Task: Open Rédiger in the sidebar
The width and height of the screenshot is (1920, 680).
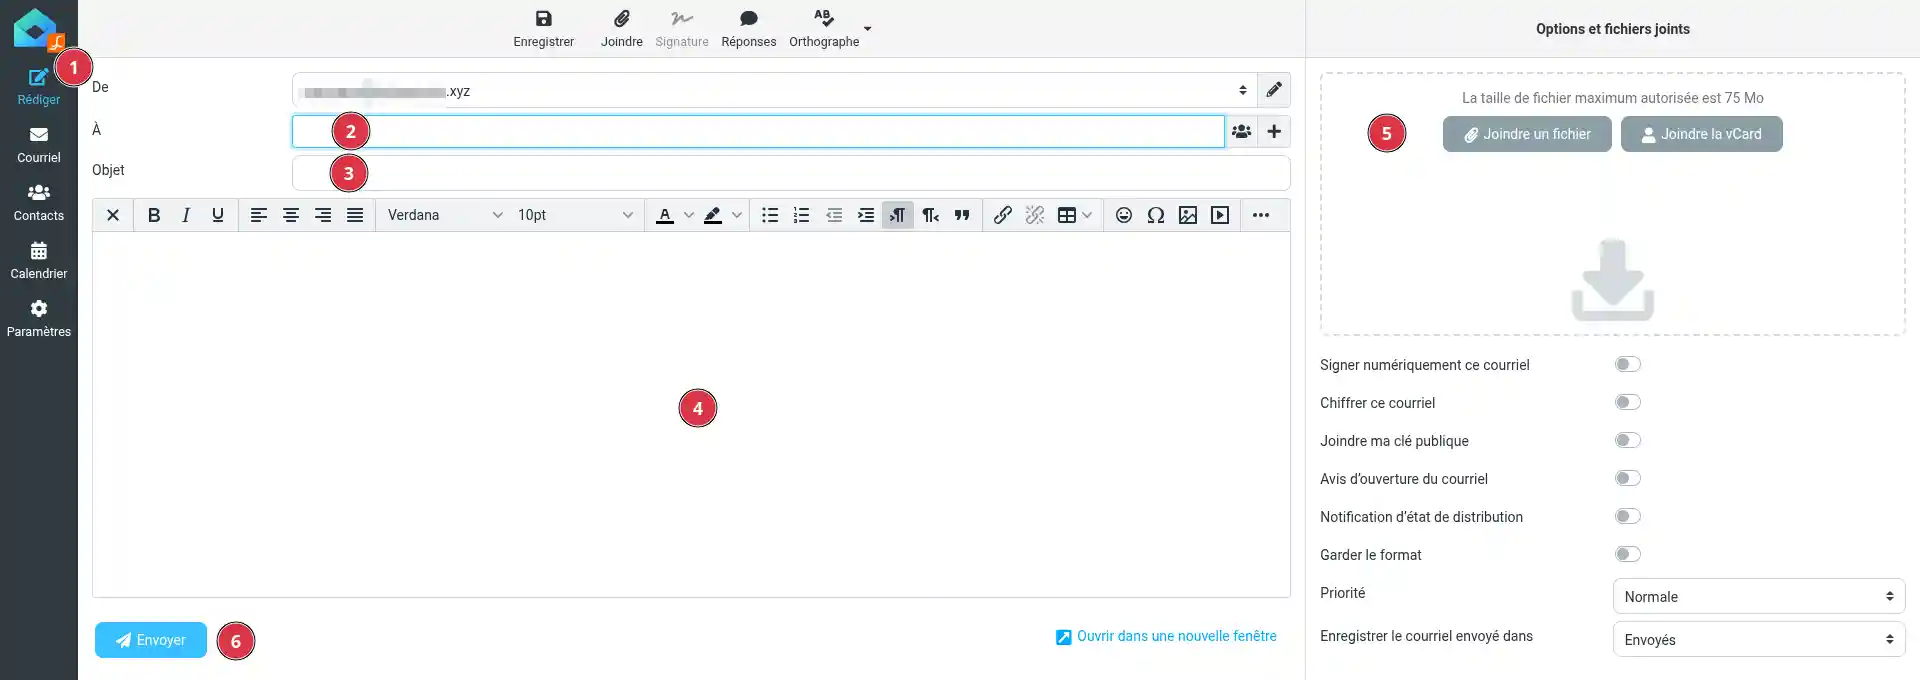Action: [39, 86]
